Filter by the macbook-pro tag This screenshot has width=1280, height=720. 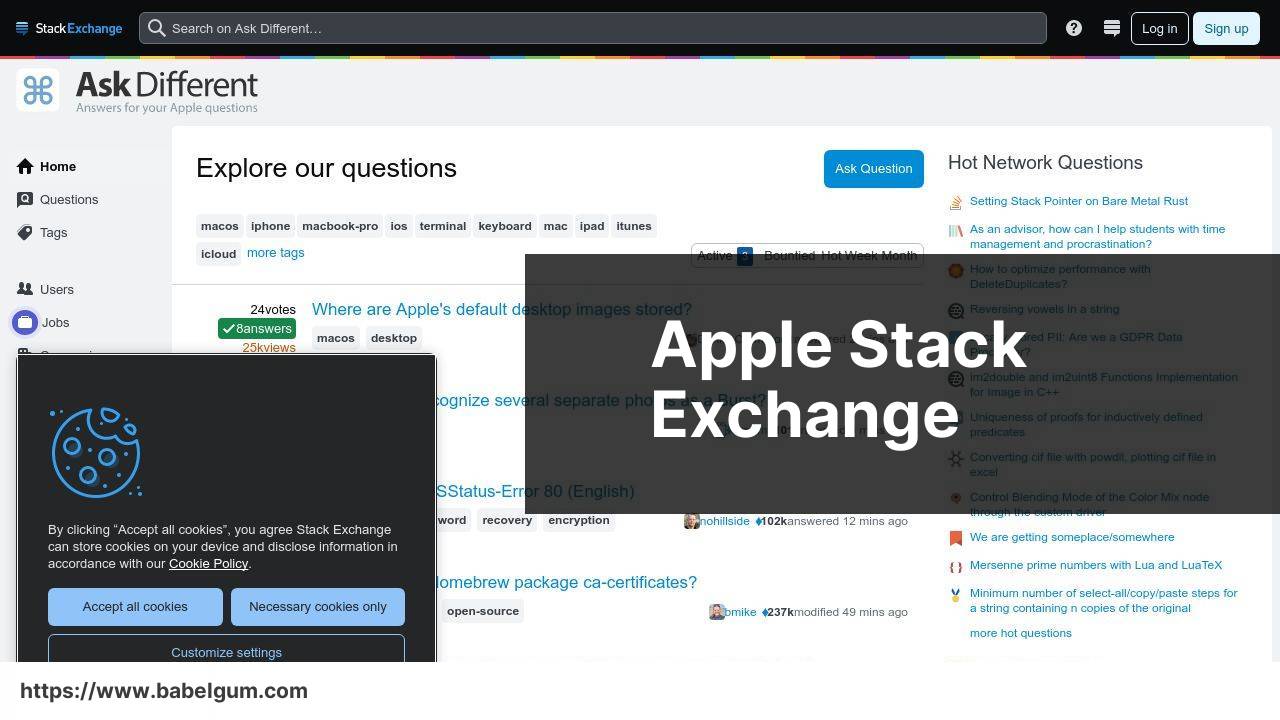[340, 226]
